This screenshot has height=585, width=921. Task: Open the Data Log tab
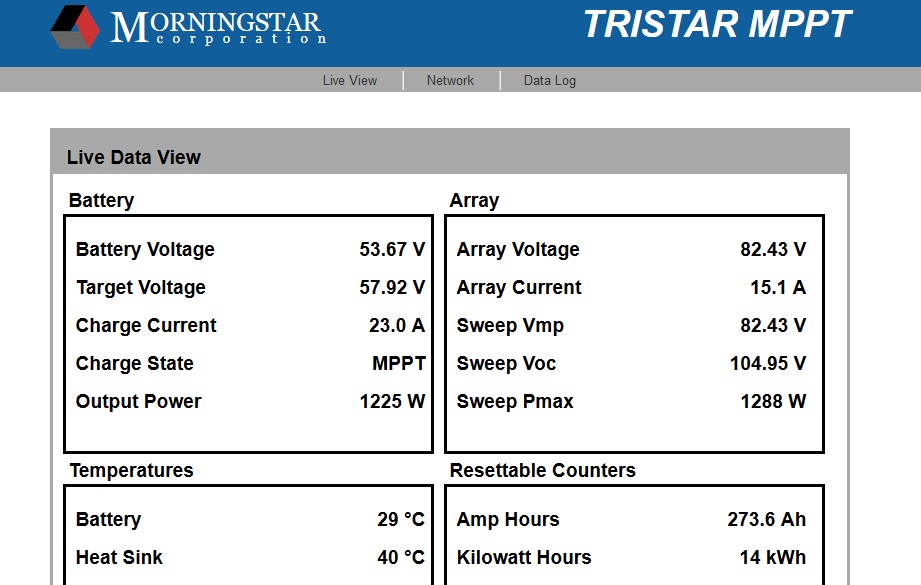point(550,80)
